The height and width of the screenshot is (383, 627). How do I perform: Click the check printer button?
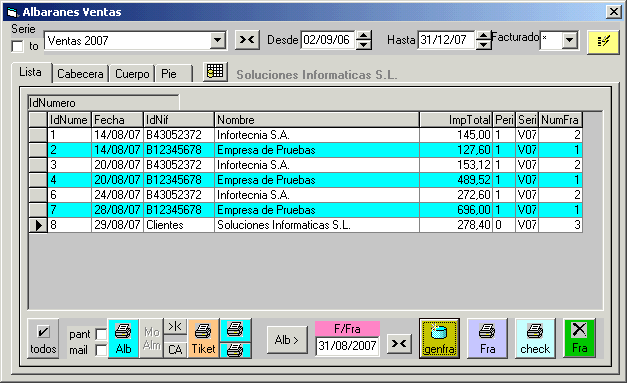click(535, 338)
